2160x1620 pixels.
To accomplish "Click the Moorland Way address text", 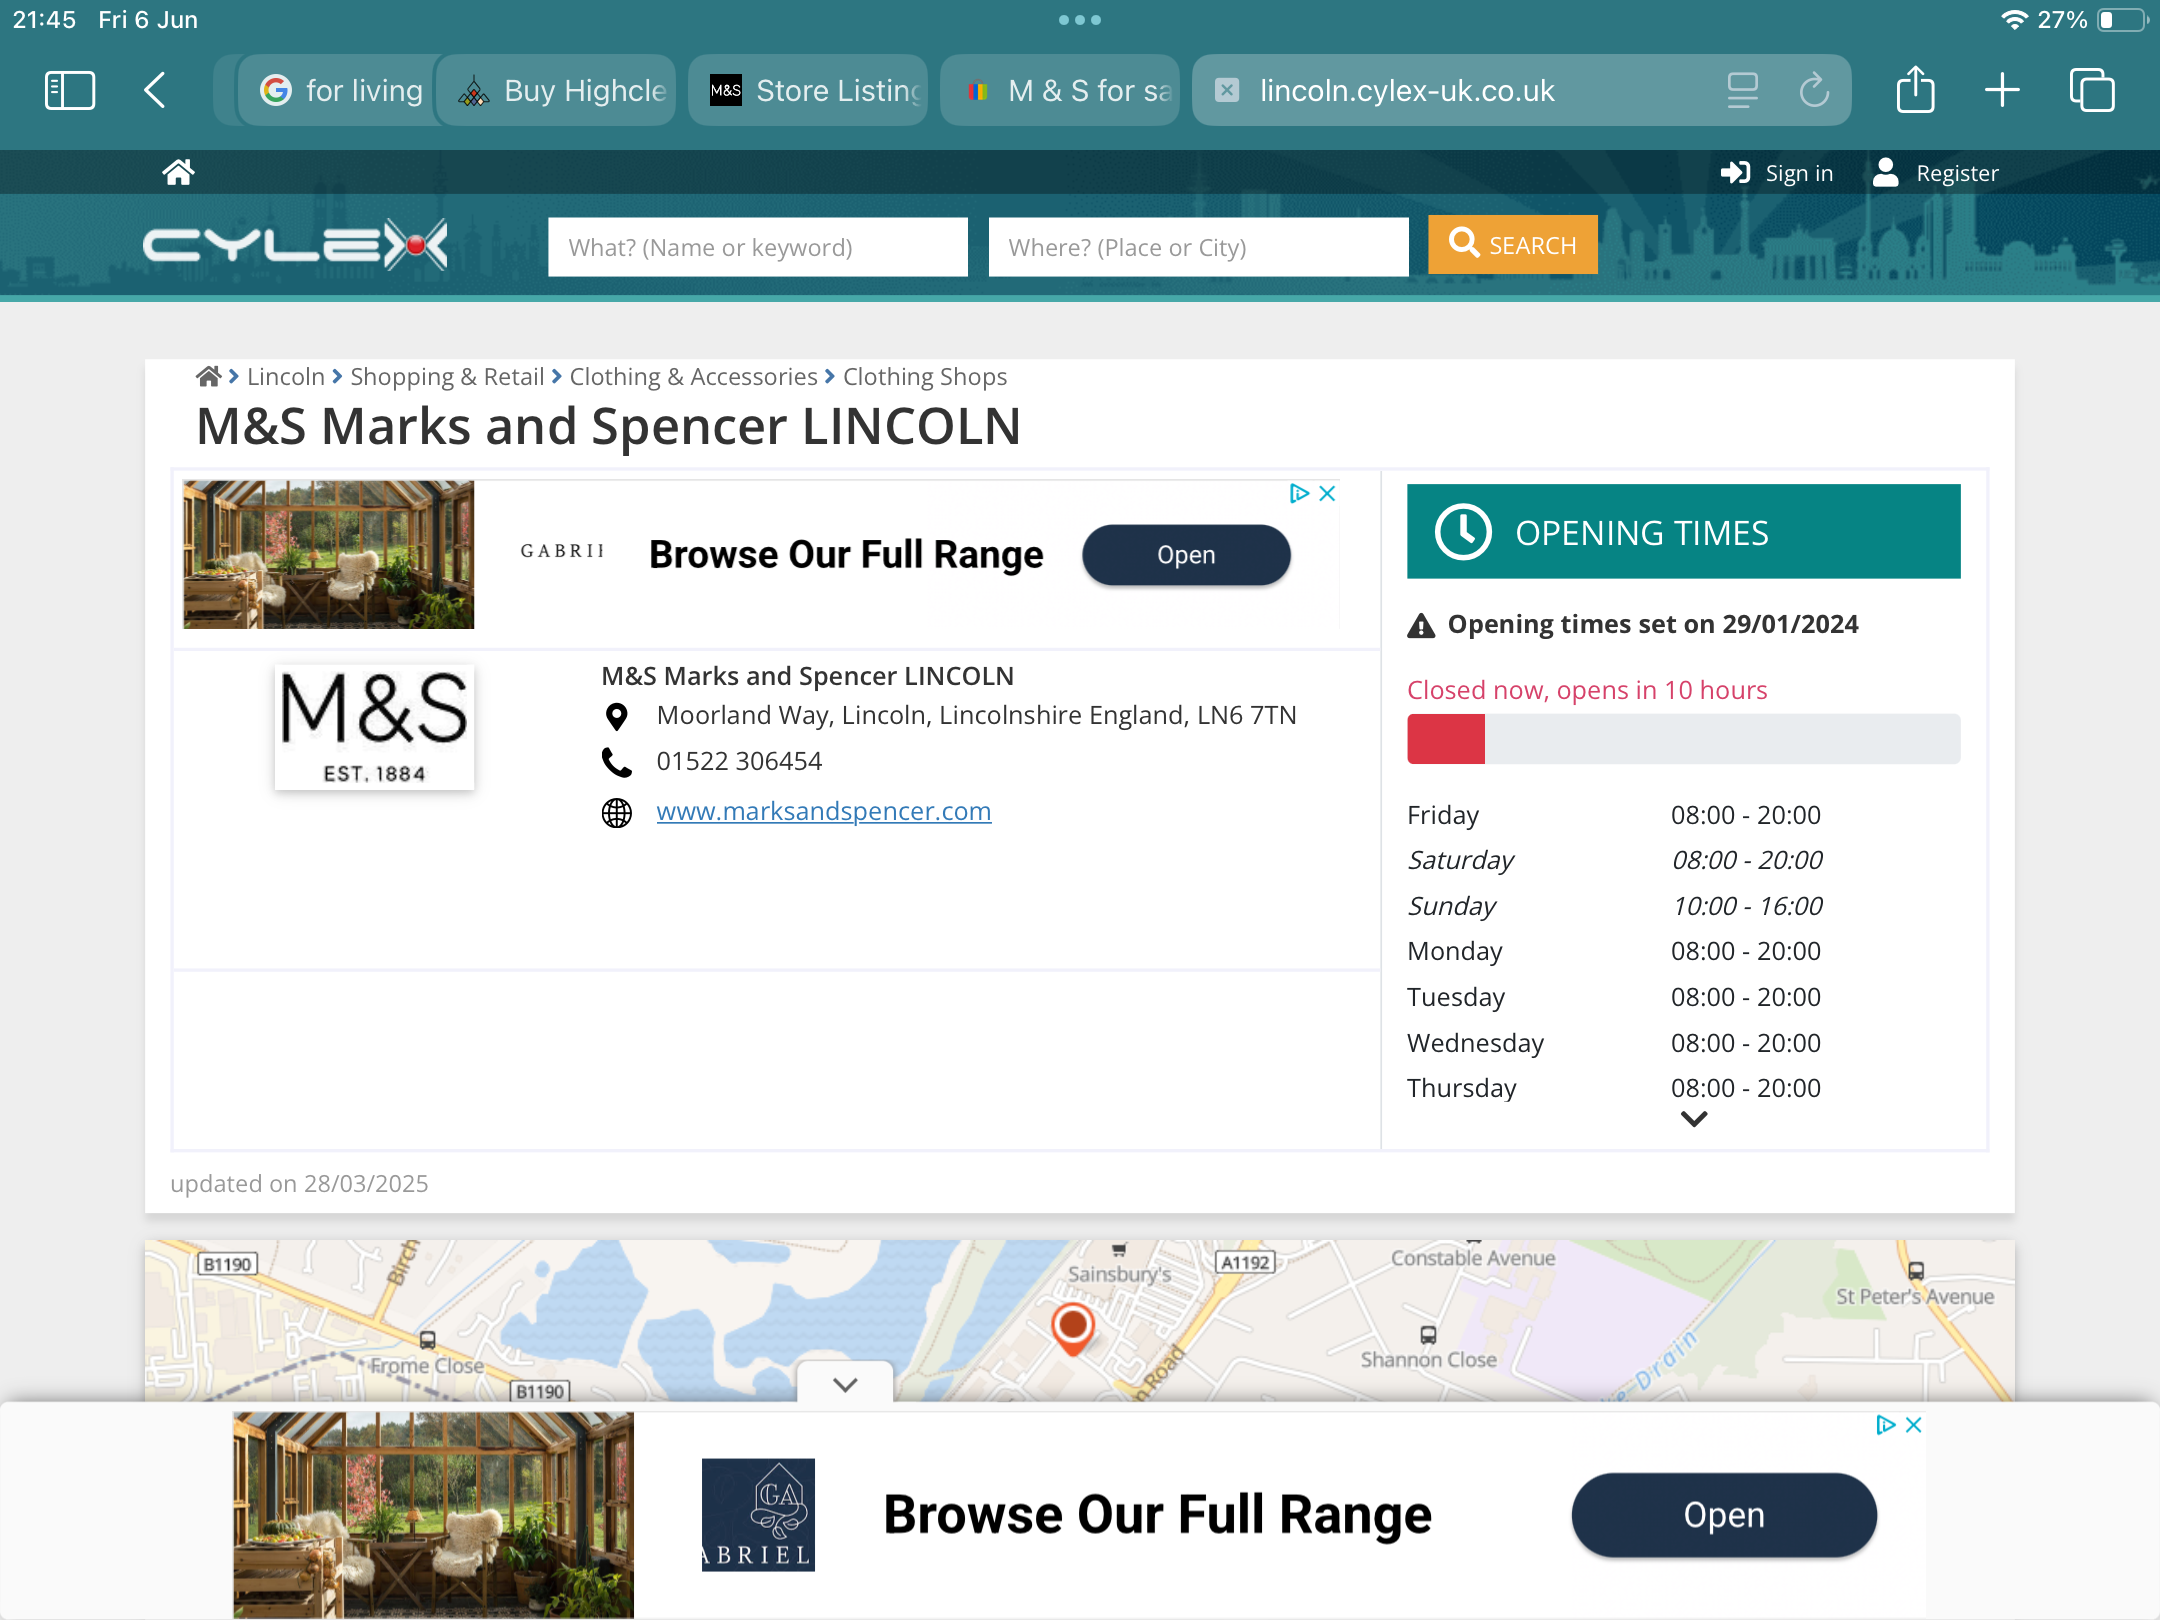I will pyautogui.click(x=976, y=716).
